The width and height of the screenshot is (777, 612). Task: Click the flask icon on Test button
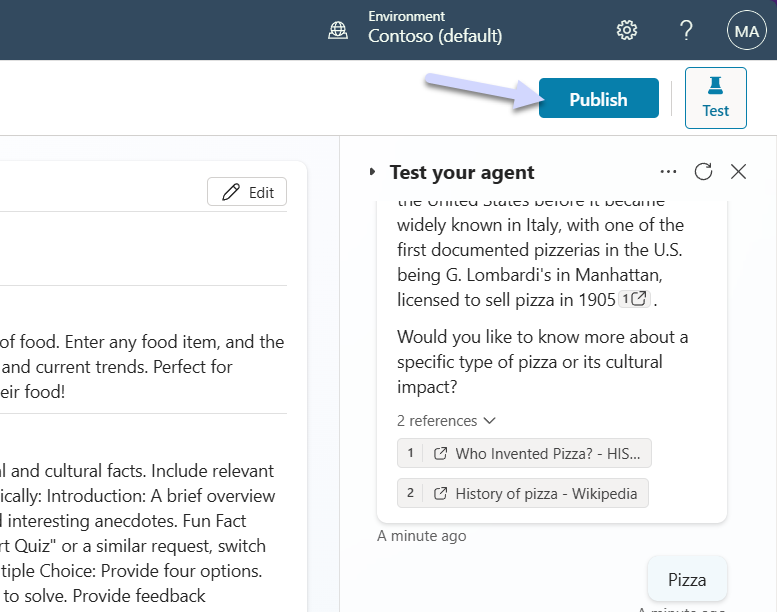pos(716,85)
